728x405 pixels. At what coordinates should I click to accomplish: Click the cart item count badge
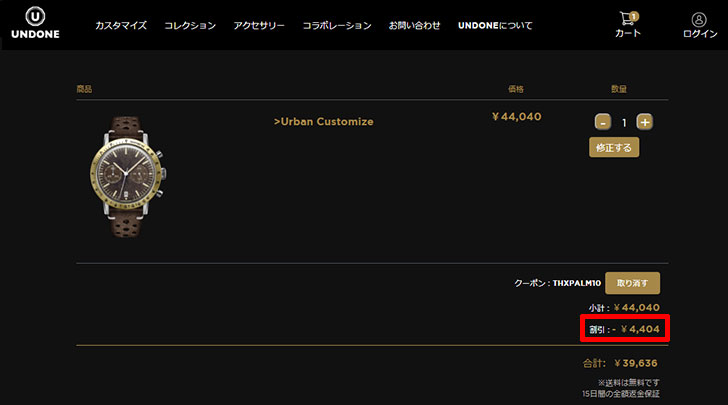[634, 16]
